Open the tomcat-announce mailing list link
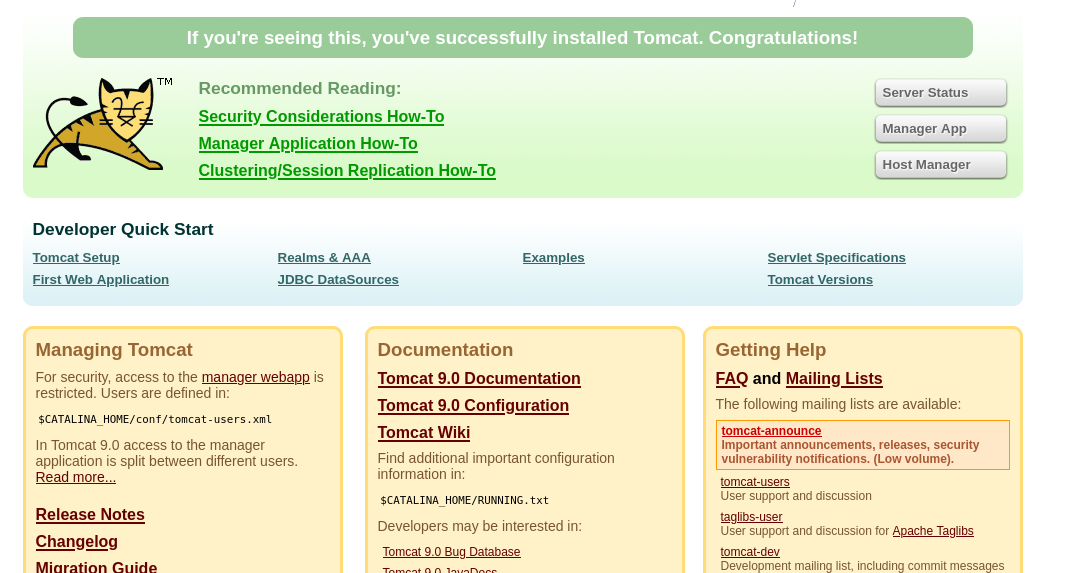The height and width of the screenshot is (573, 1069). [771, 431]
